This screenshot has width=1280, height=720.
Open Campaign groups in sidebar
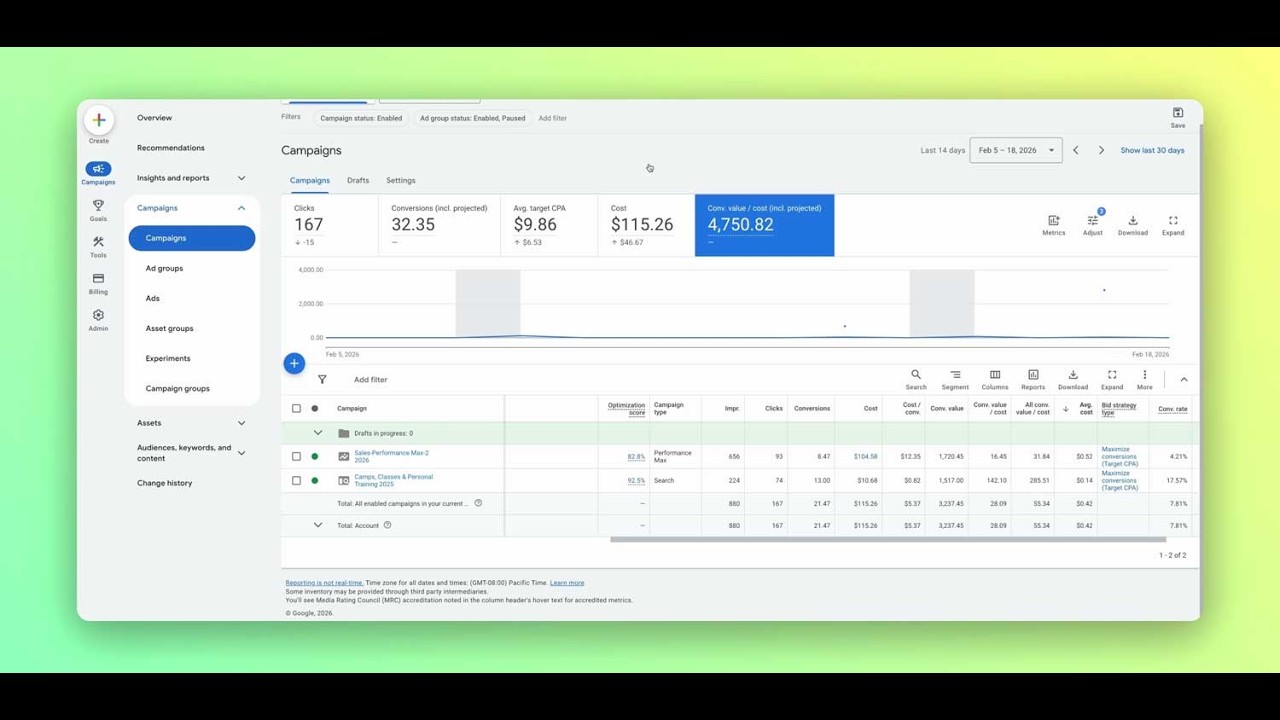point(178,388)
